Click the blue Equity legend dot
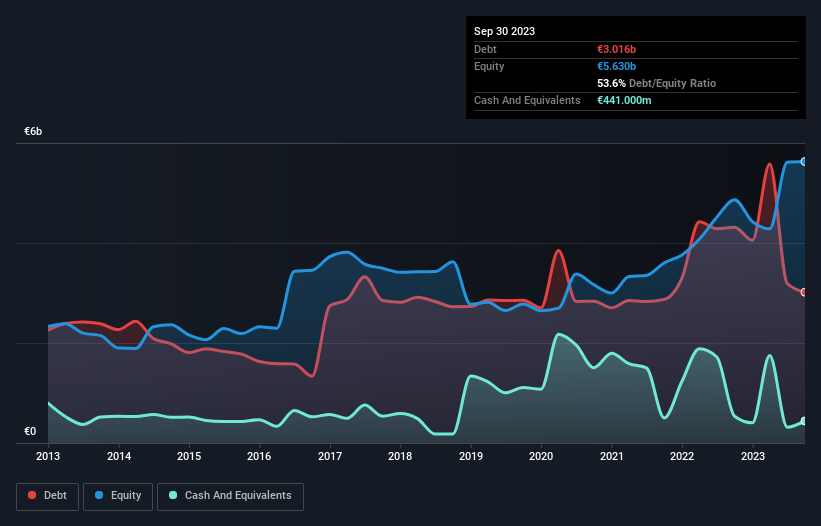Screen dimensions: 821x526 [x=99, y=495]
